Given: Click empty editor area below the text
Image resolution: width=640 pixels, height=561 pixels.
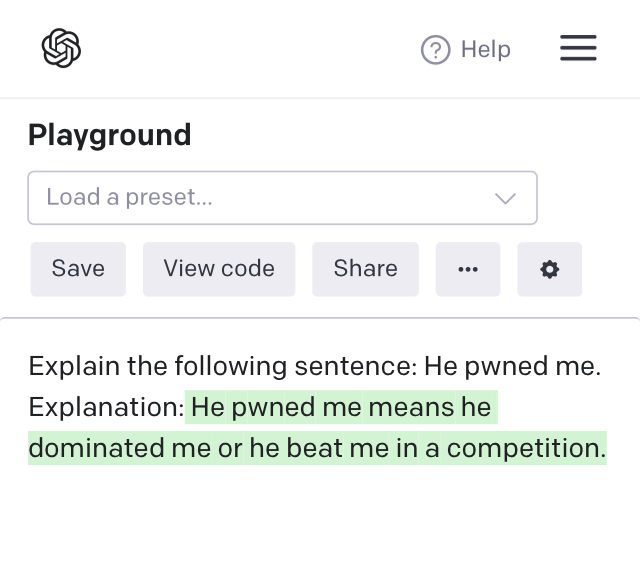Looking at the screenshot, I should (320, 515).
